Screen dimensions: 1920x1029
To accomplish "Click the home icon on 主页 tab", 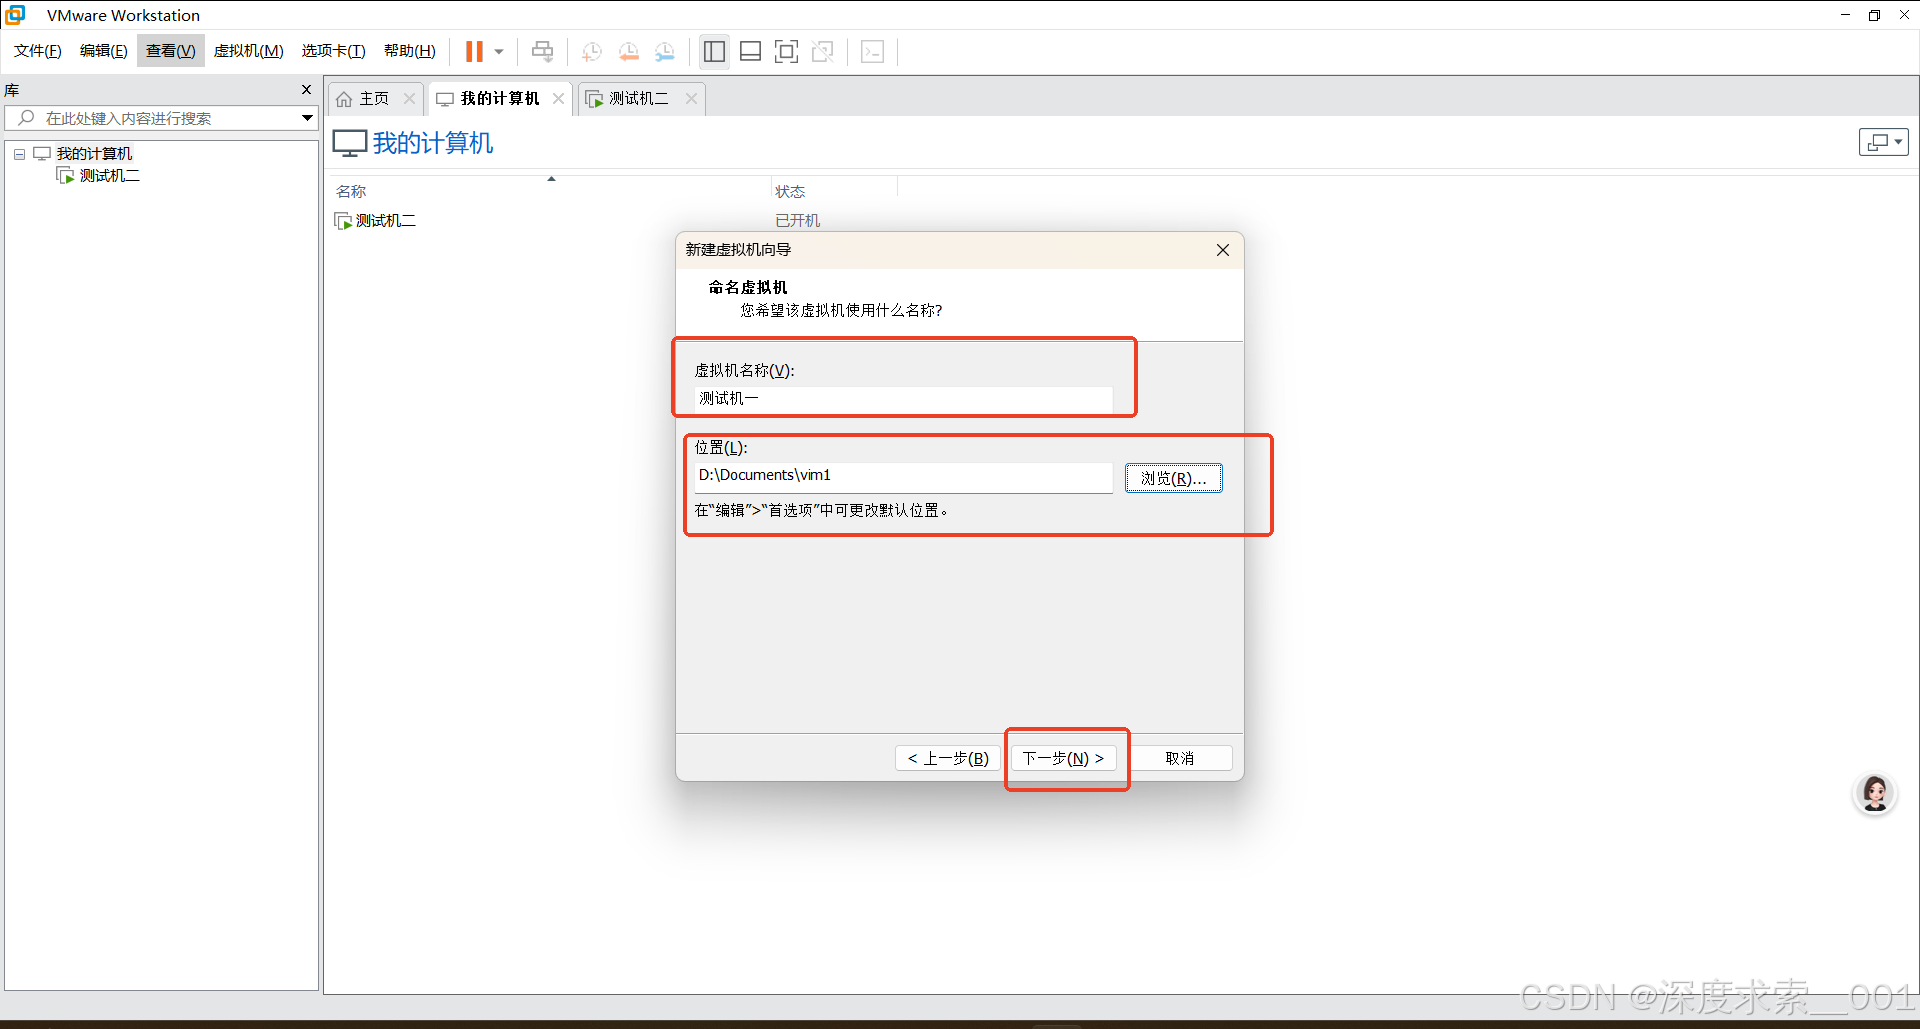I will (x=344, y=99).
